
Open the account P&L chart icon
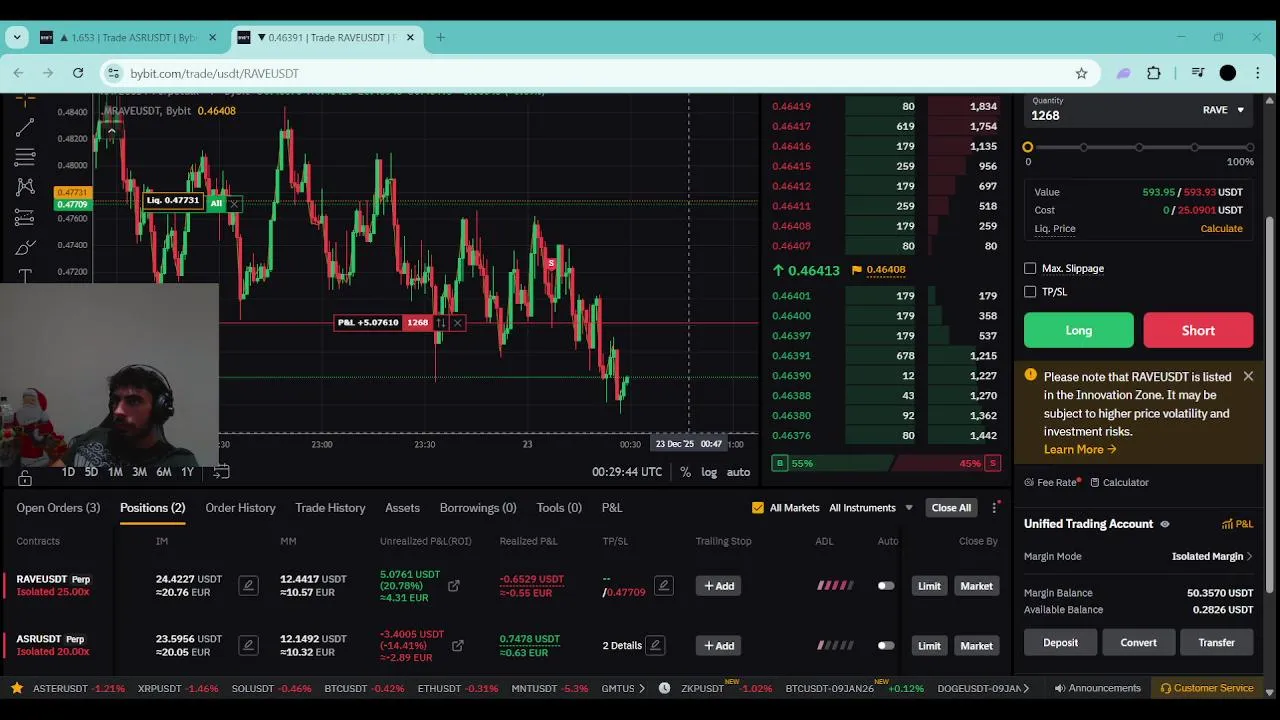click(1237, 524)
